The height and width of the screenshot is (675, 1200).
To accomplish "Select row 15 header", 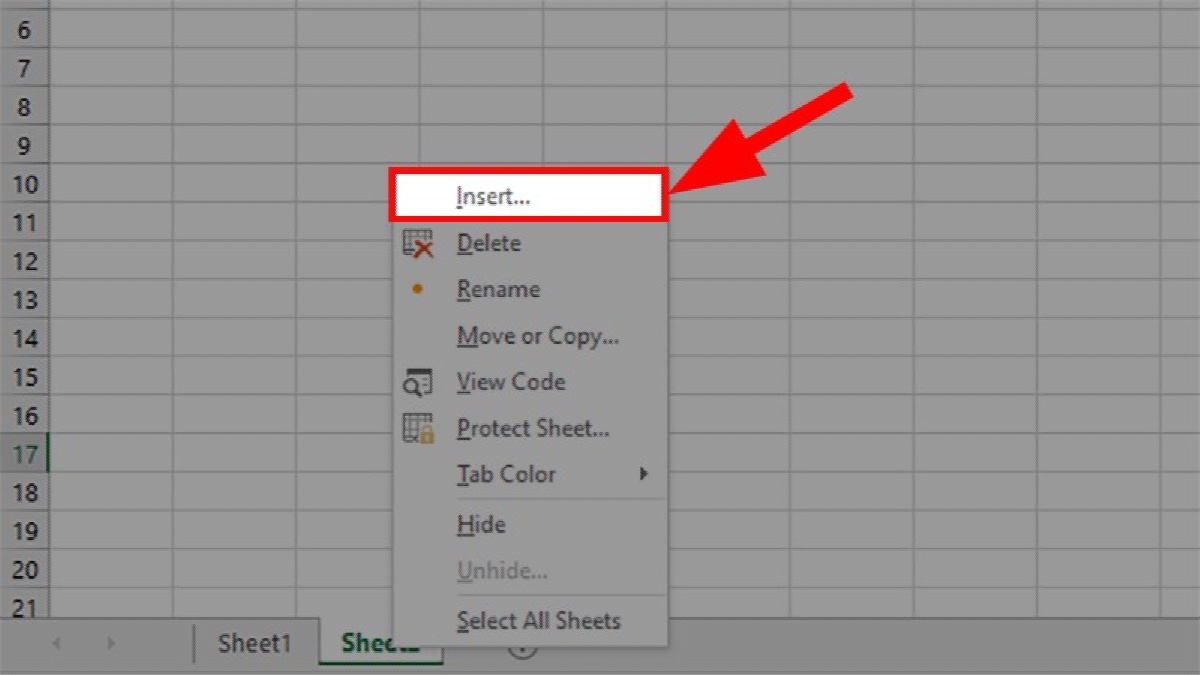I will click(x=24, y=377).
